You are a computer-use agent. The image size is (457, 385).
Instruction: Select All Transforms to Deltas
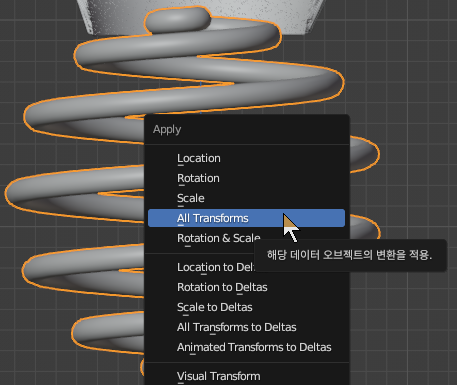click(246, 327)
